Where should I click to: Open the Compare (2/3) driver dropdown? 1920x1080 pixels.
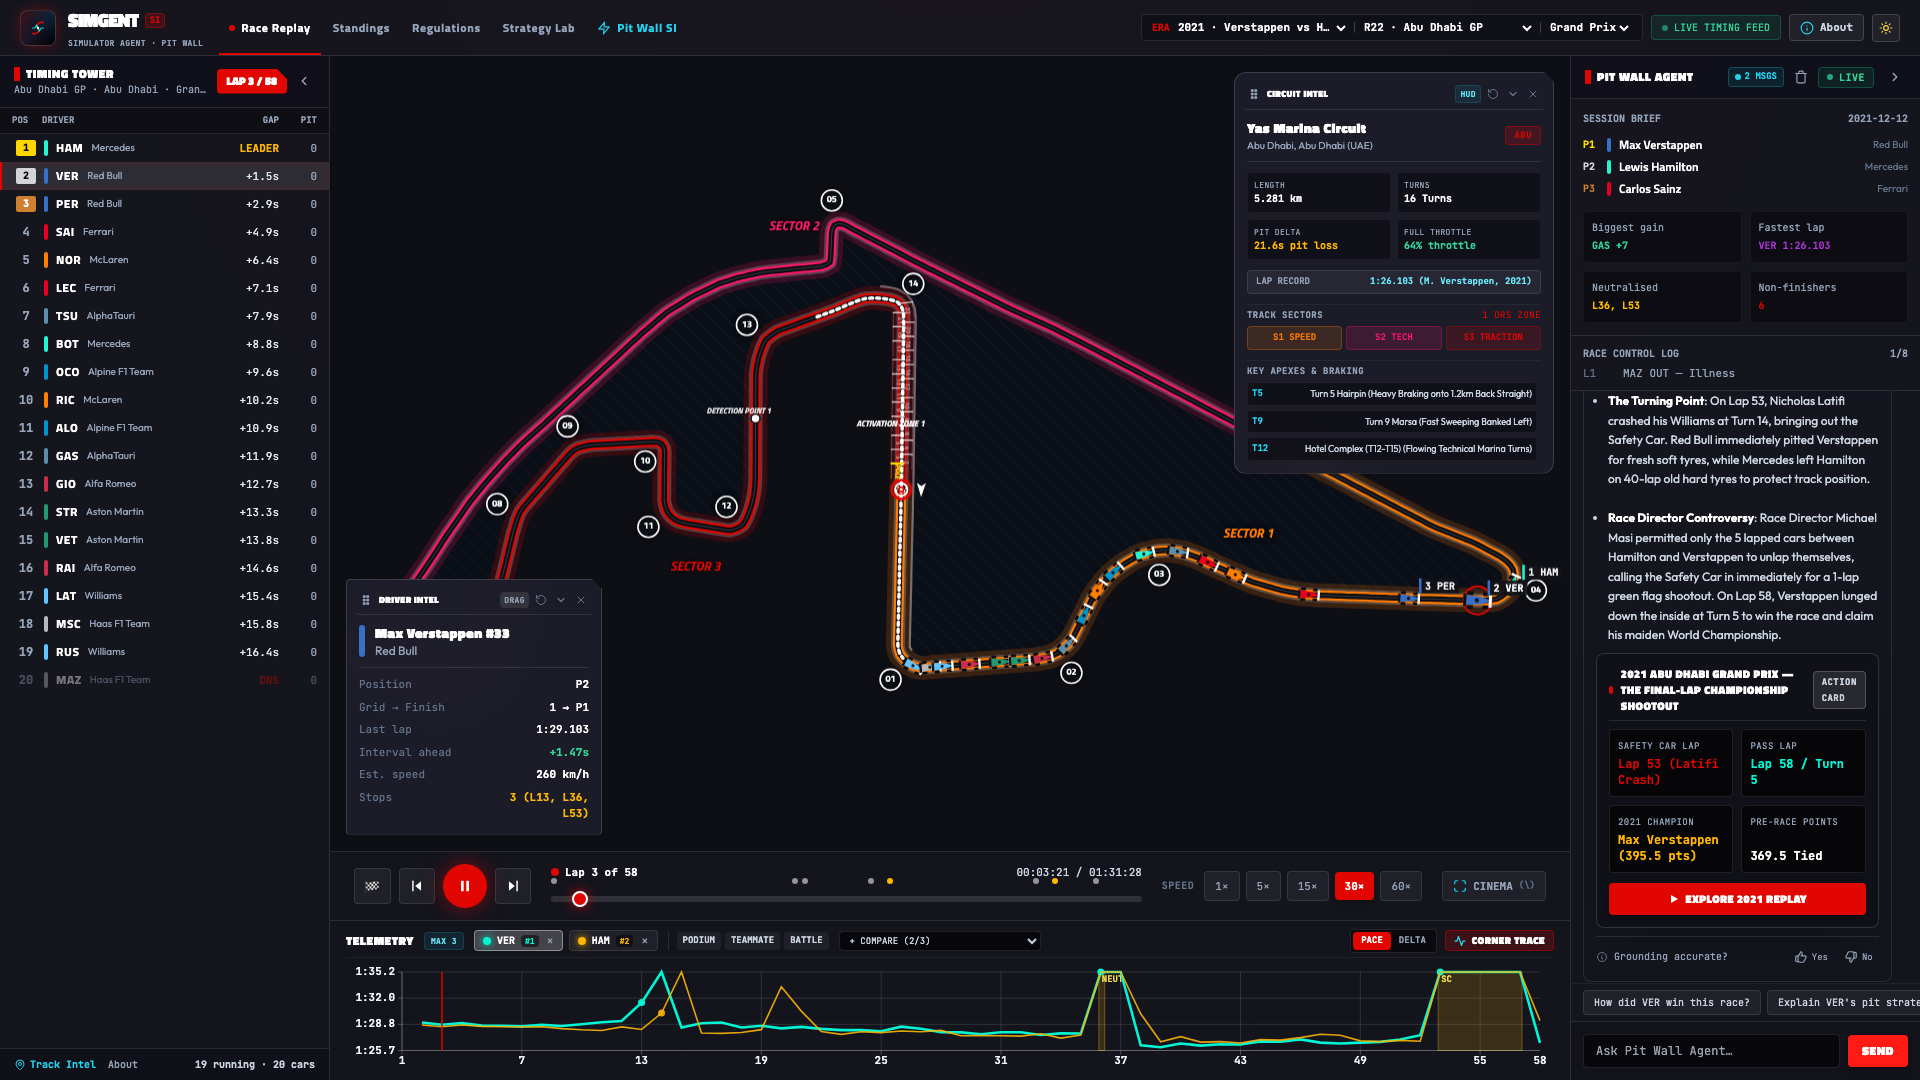coord(941,941)
